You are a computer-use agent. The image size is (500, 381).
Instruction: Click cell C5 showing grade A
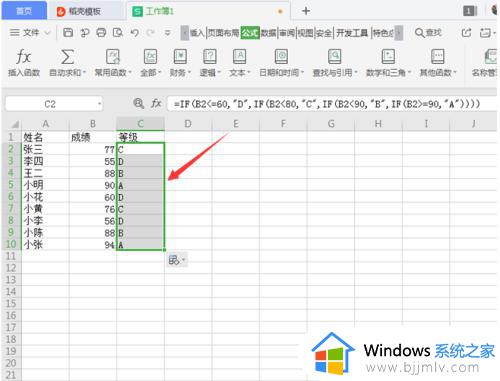tap(140, 185)
